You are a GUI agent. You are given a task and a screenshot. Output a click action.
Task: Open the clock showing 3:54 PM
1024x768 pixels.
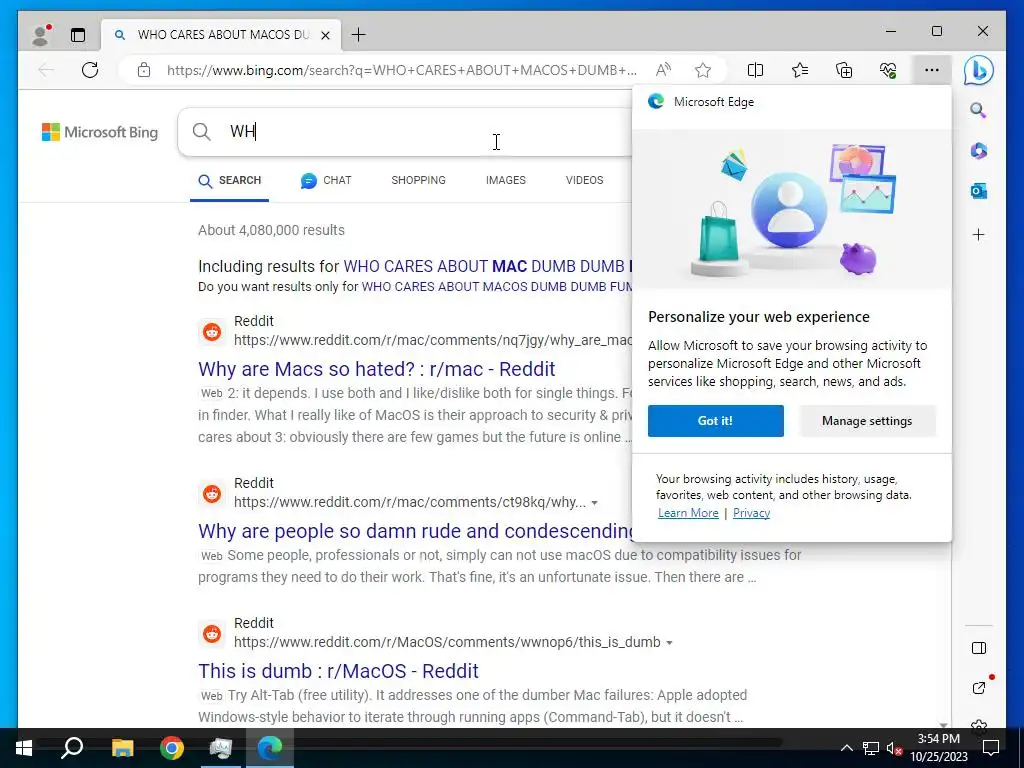pyautogui.click(x=939, y=748)
